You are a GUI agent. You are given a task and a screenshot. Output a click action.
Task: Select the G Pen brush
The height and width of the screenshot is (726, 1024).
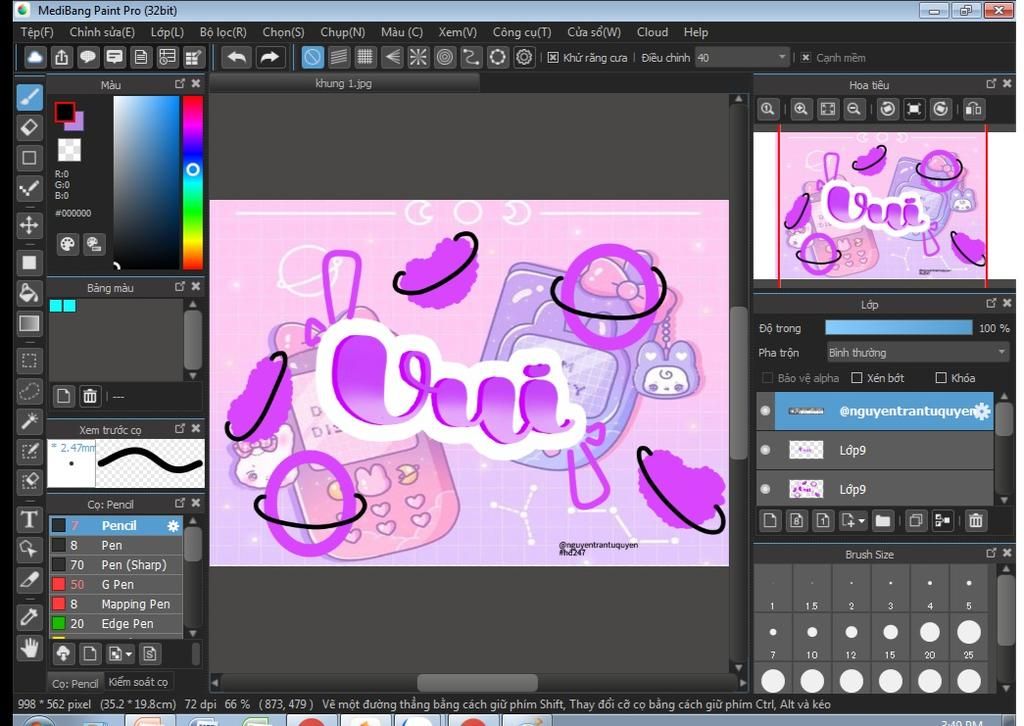tap(117, 584)
